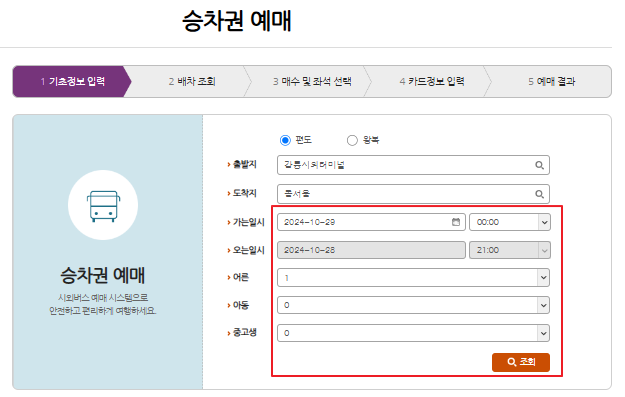Click the bus icon in left panel

point(103,206)
